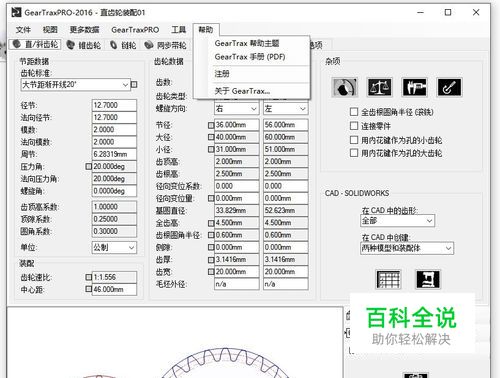Viewport: 500px width, 378px height.
Task: Toggle the lock box beside 齿轮速比
Action: click(x=89, y=277)
